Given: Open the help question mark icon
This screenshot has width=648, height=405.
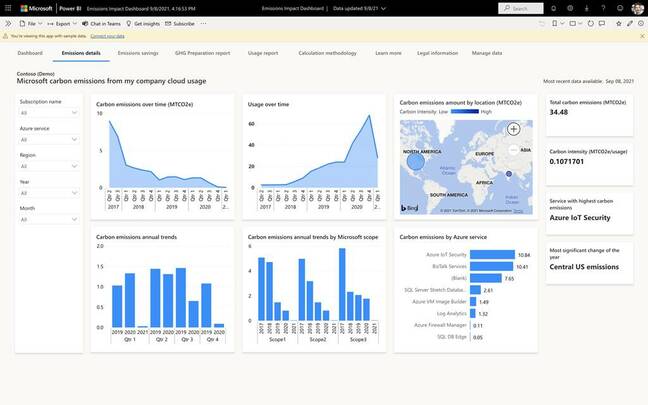Looking at the screenshot, I should [x=603, y=8].
